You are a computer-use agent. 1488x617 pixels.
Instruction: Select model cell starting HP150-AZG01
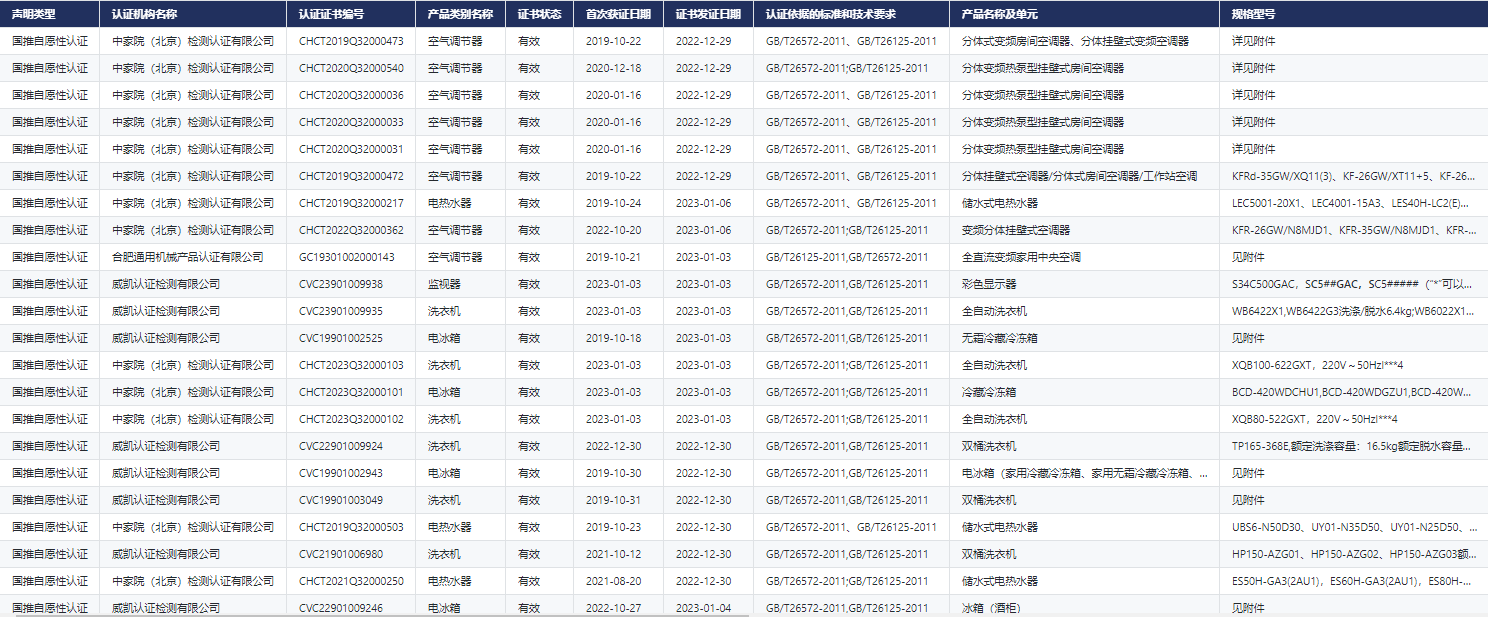[1354, 554]
